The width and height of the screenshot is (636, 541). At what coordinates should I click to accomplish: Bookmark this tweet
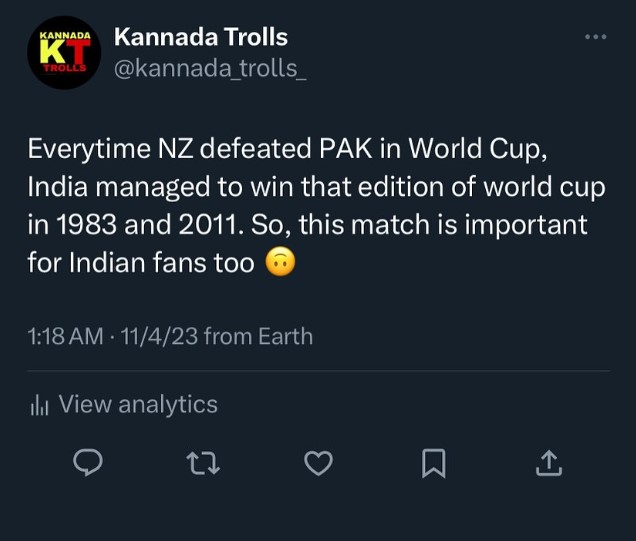tap(433, 462)
